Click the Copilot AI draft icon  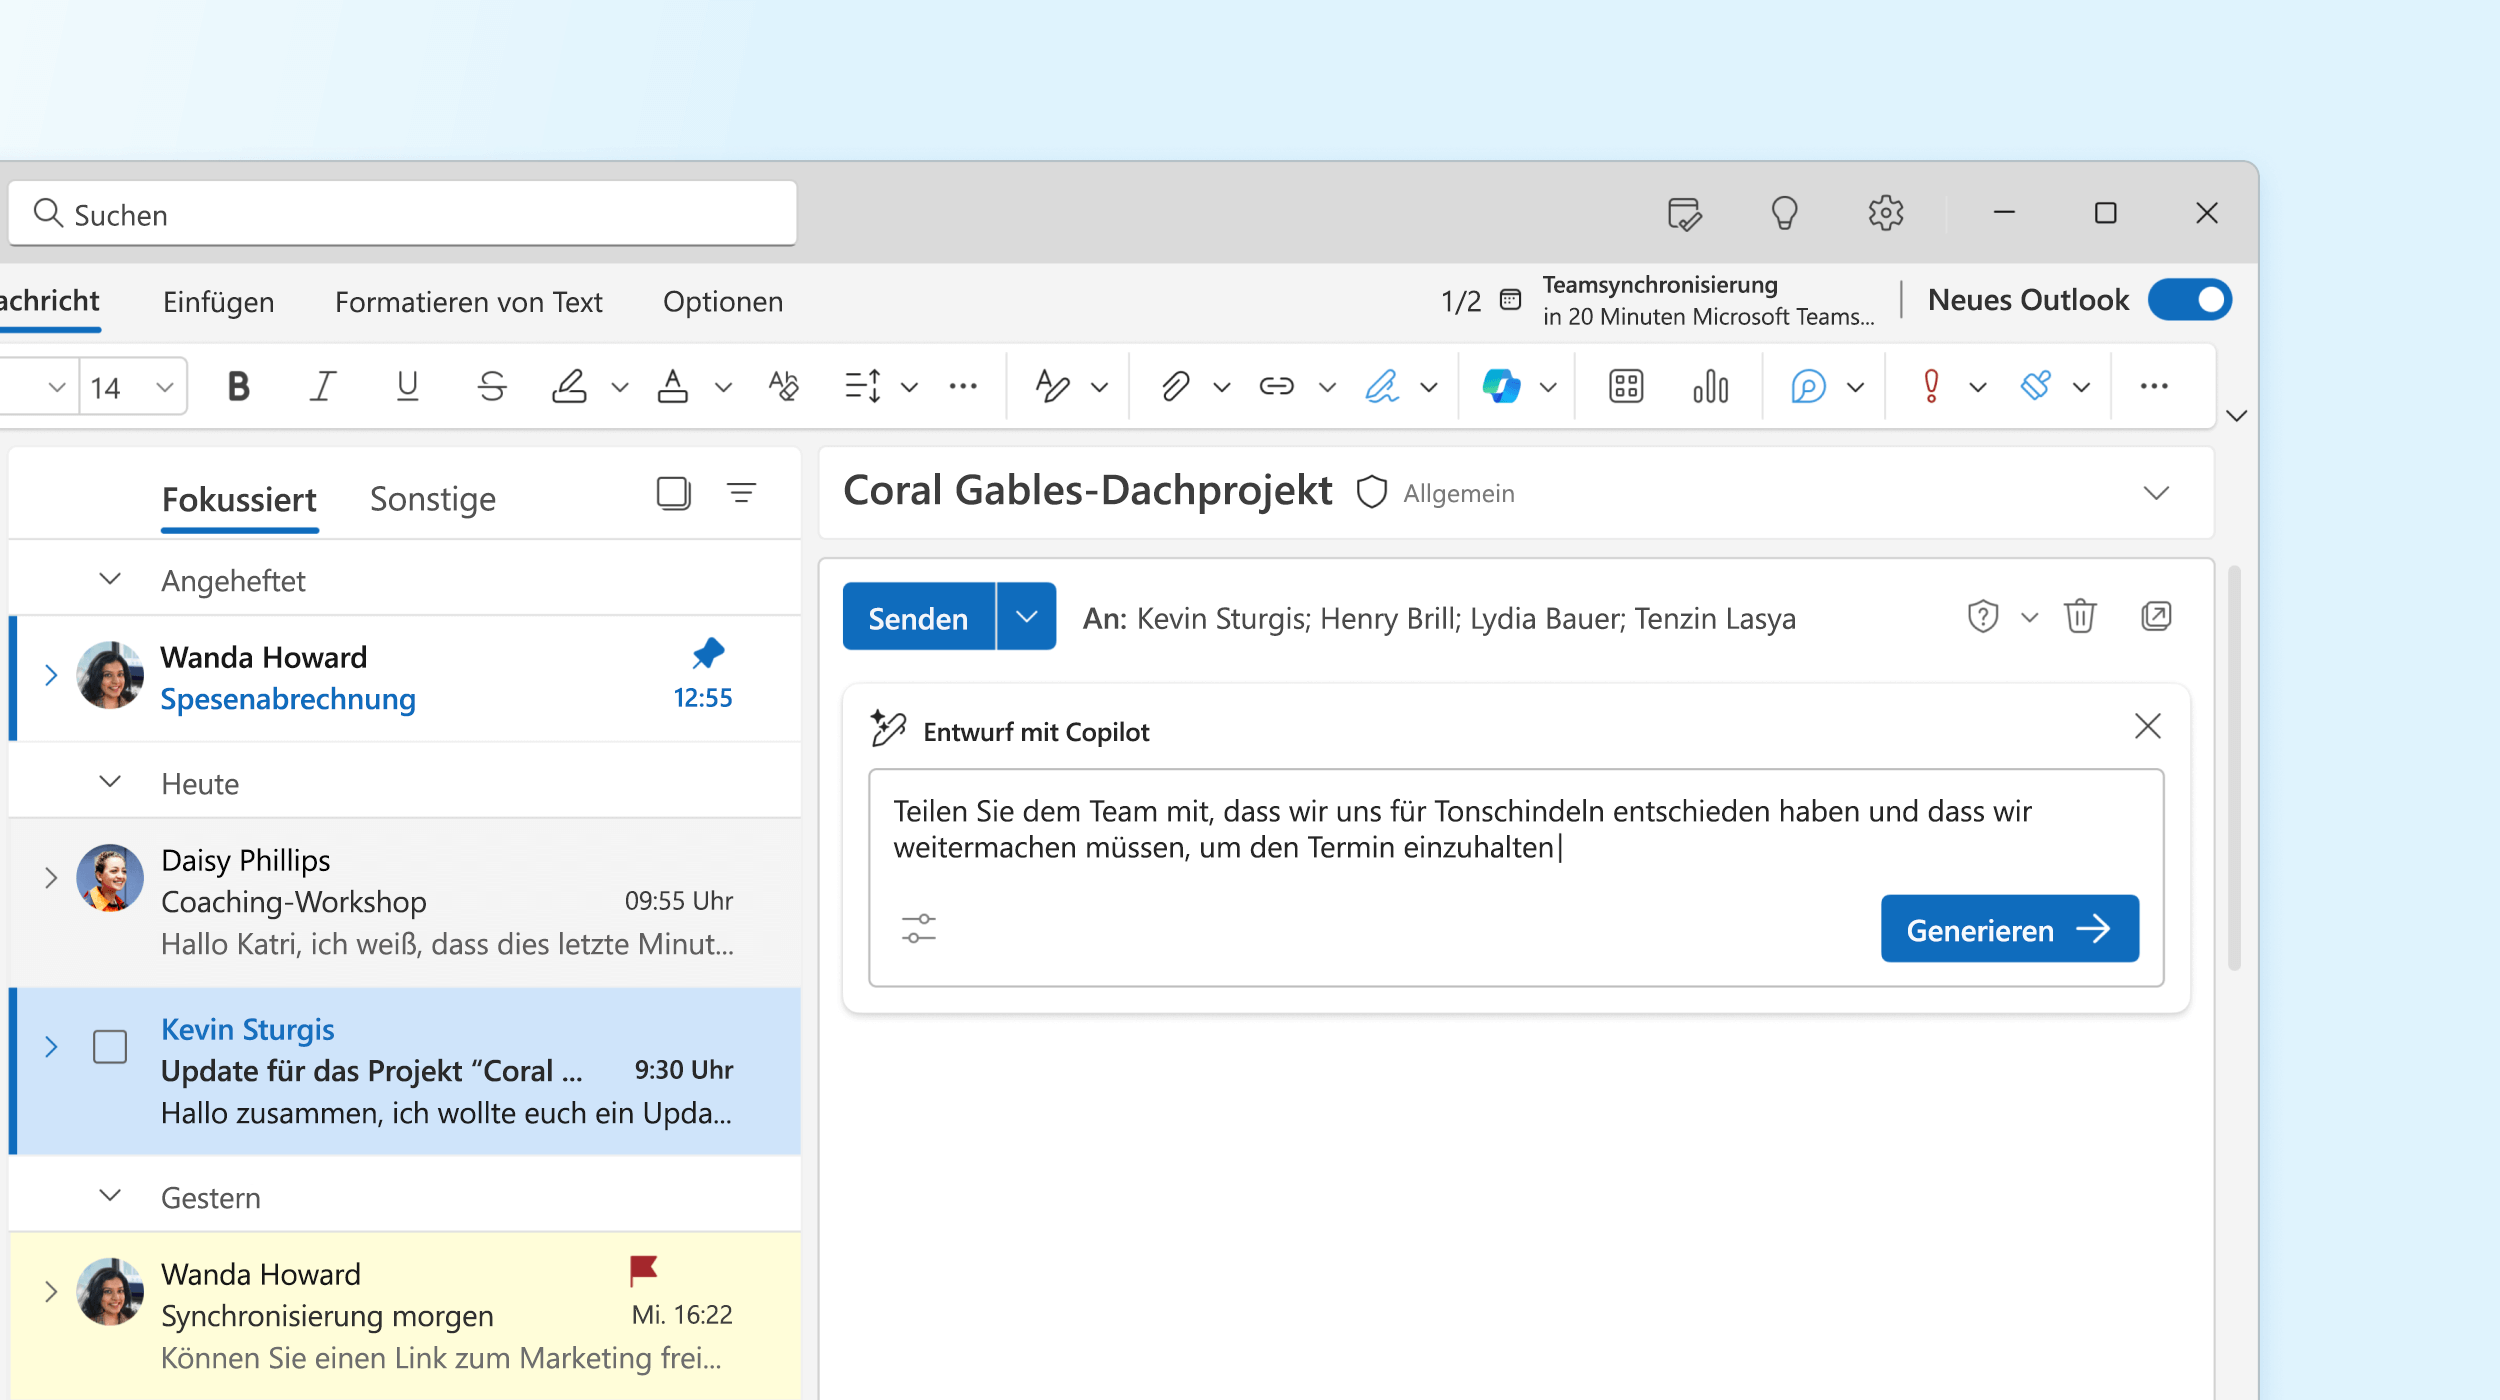click(x=888, y=728)
